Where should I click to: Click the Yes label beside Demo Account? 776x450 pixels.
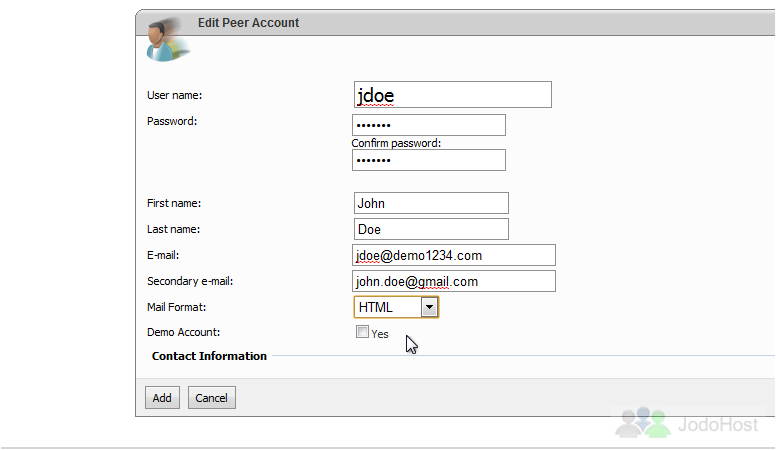pos(380,334)
